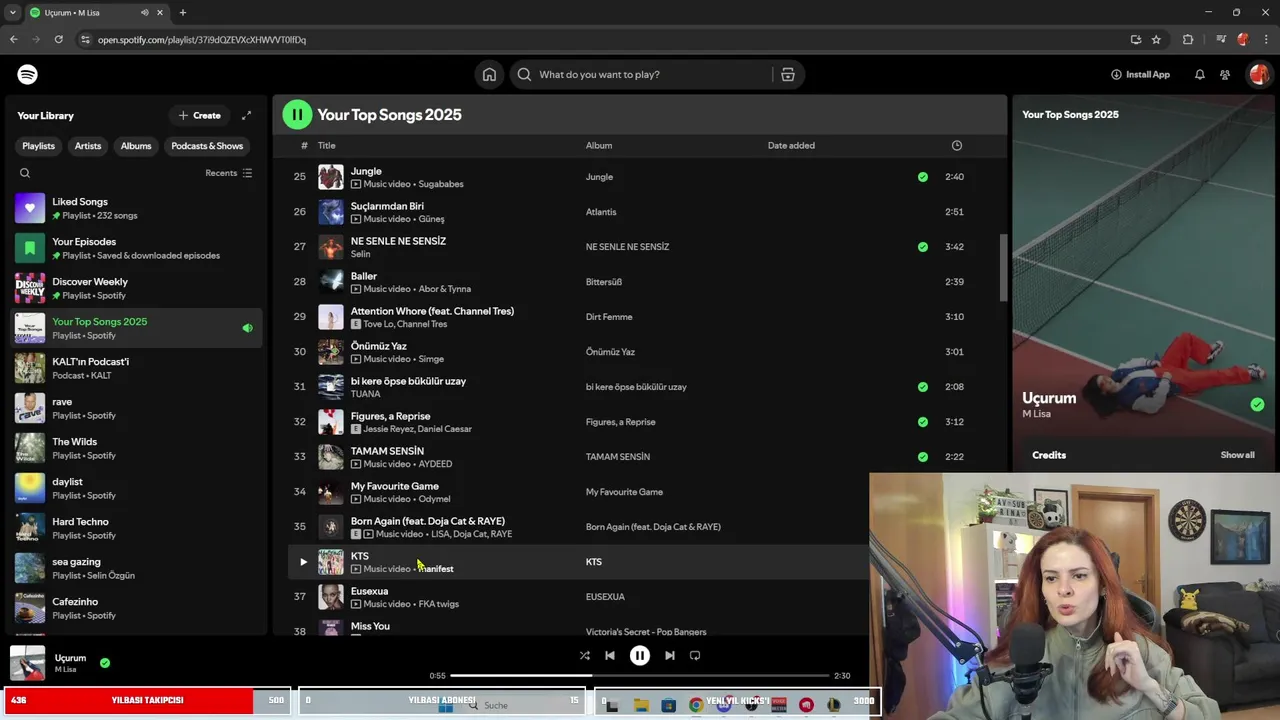Image resolution: width=1280 pixels, height=720 pixels.
Task: Open browser tab search dropdown
Action: [13, 13]
